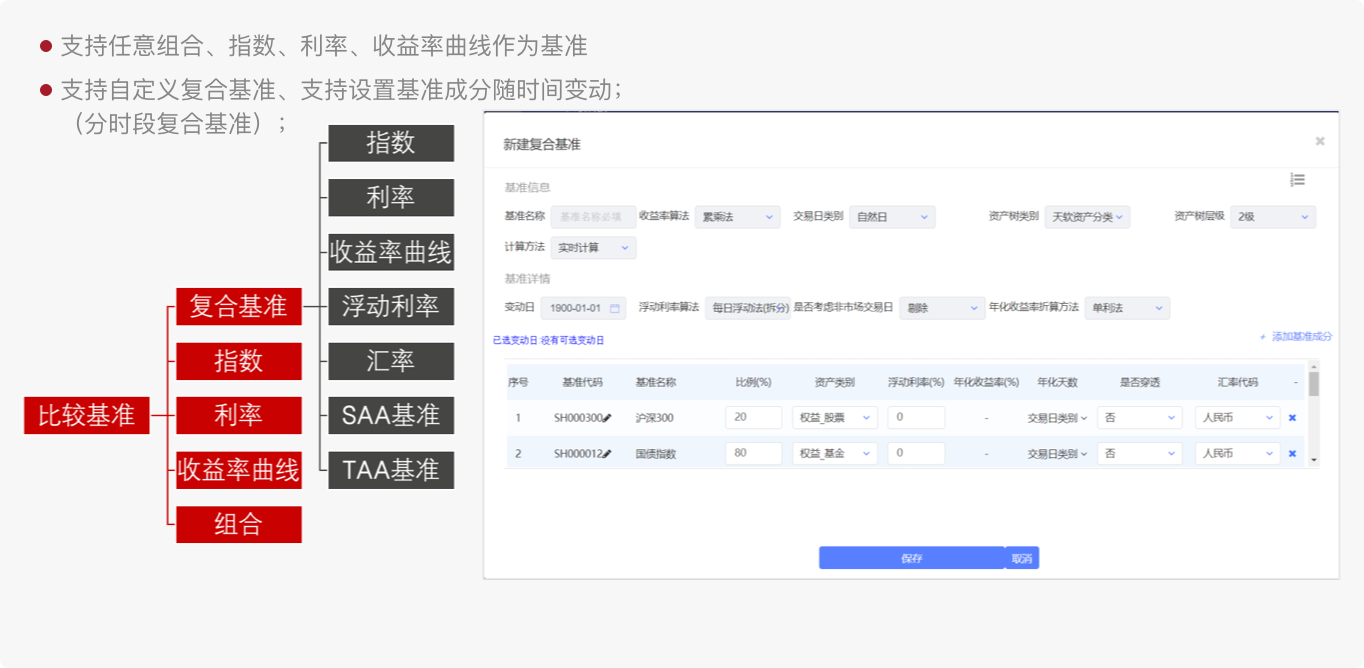The height and width of the screenshot is (668, 1364).
Task: Delete the 沪深300 row with its X
Action: point(1292,417)
